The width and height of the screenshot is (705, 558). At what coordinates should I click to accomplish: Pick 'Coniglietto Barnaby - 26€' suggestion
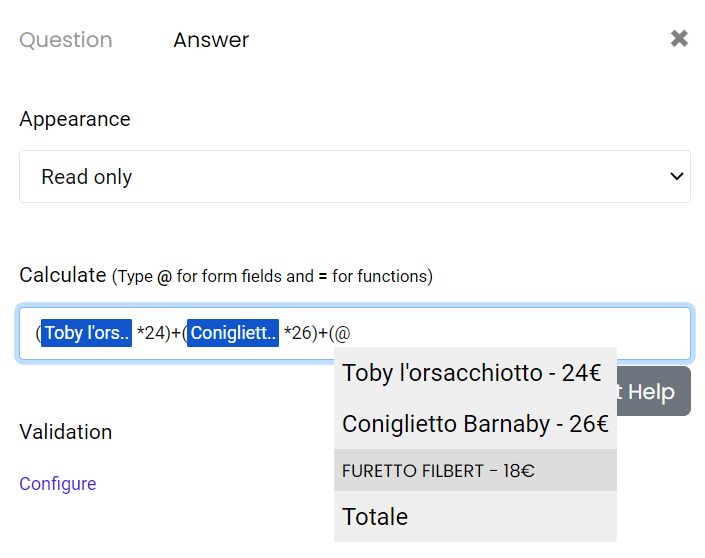tap(475, 423)
